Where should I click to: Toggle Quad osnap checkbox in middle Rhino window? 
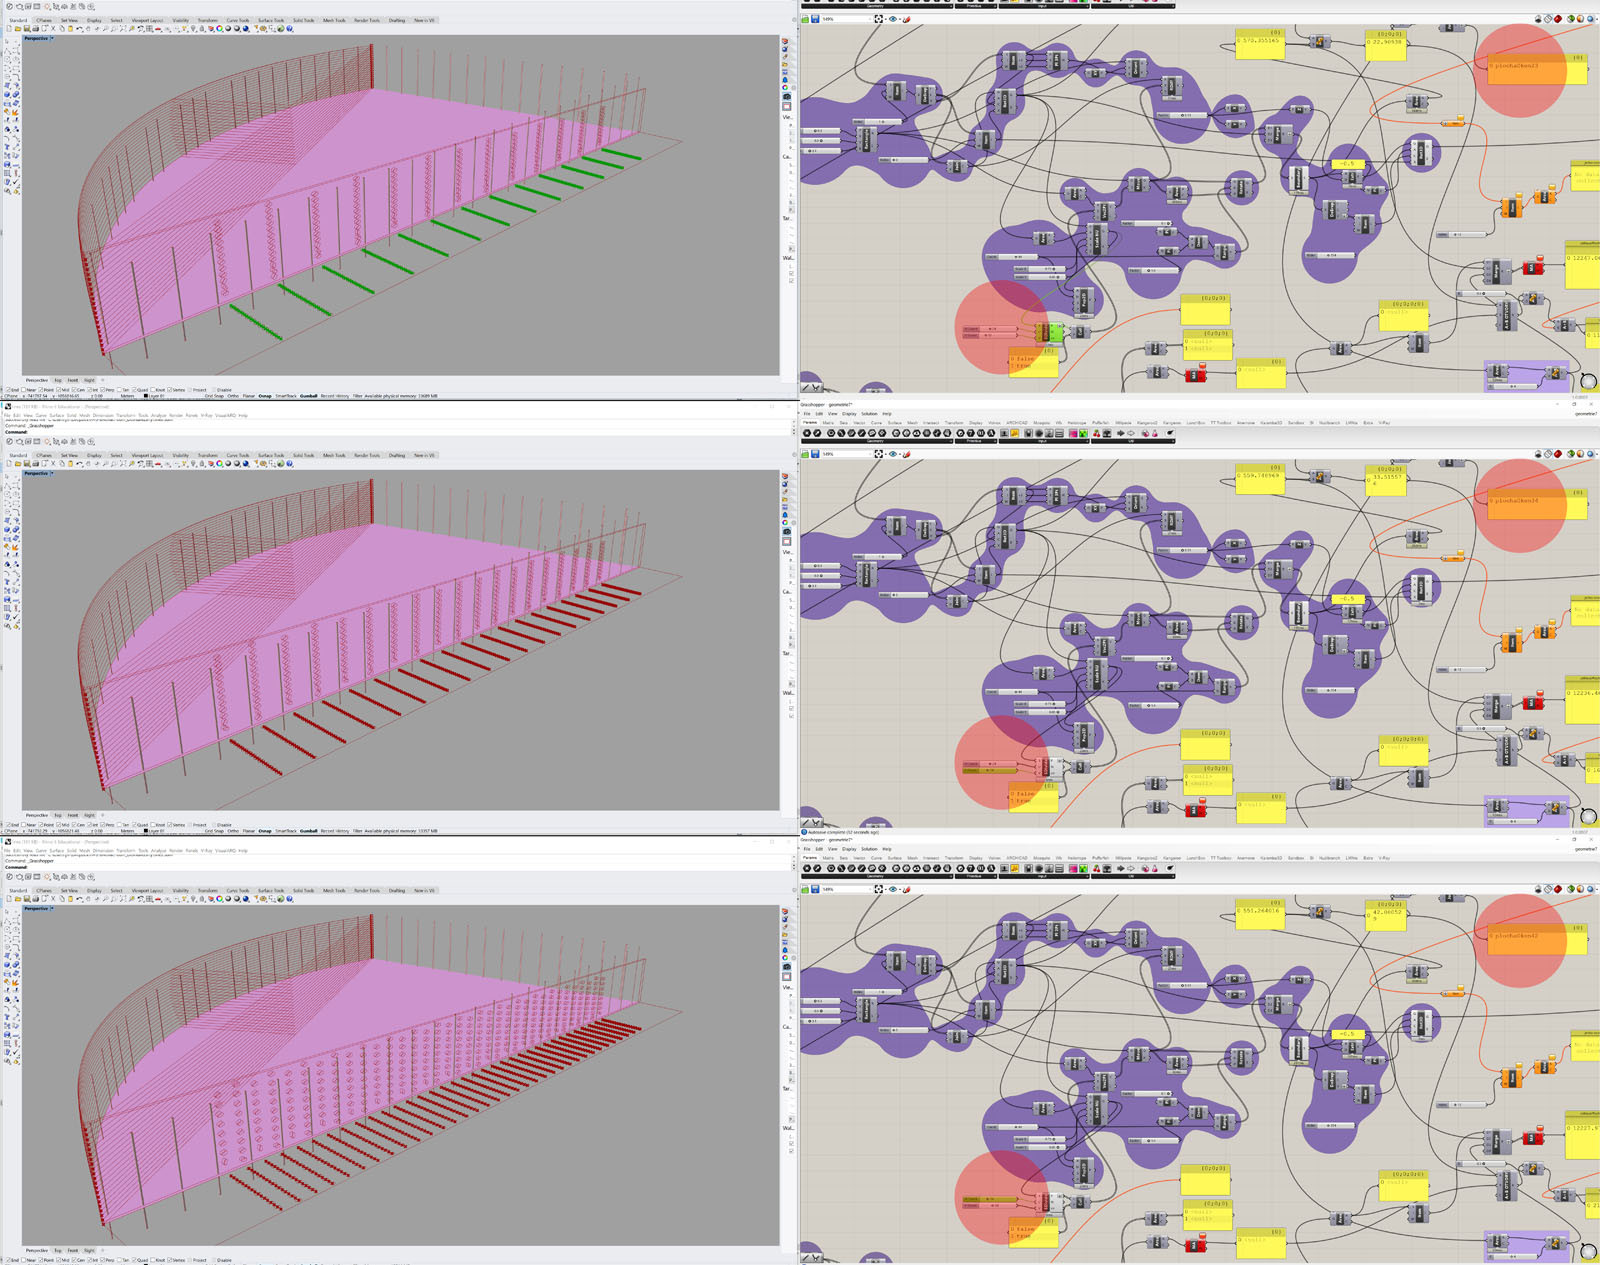134,825
